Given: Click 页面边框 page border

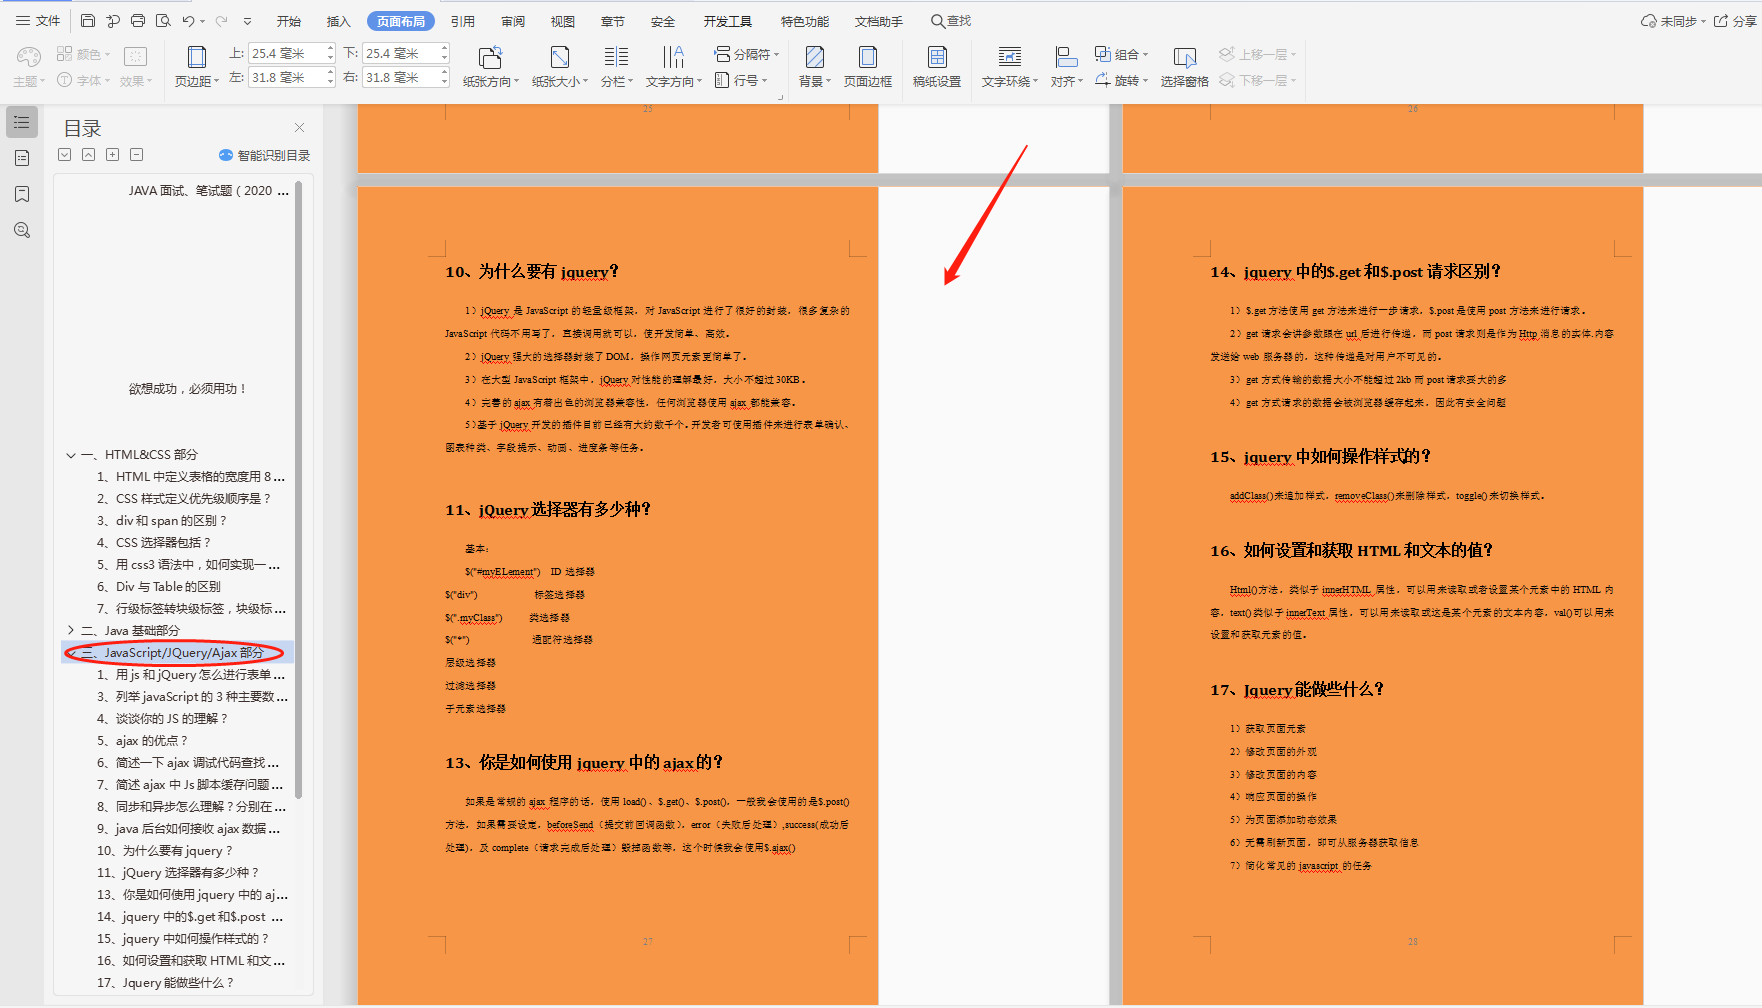Looking at the screenshot, I should coord(868,67).
